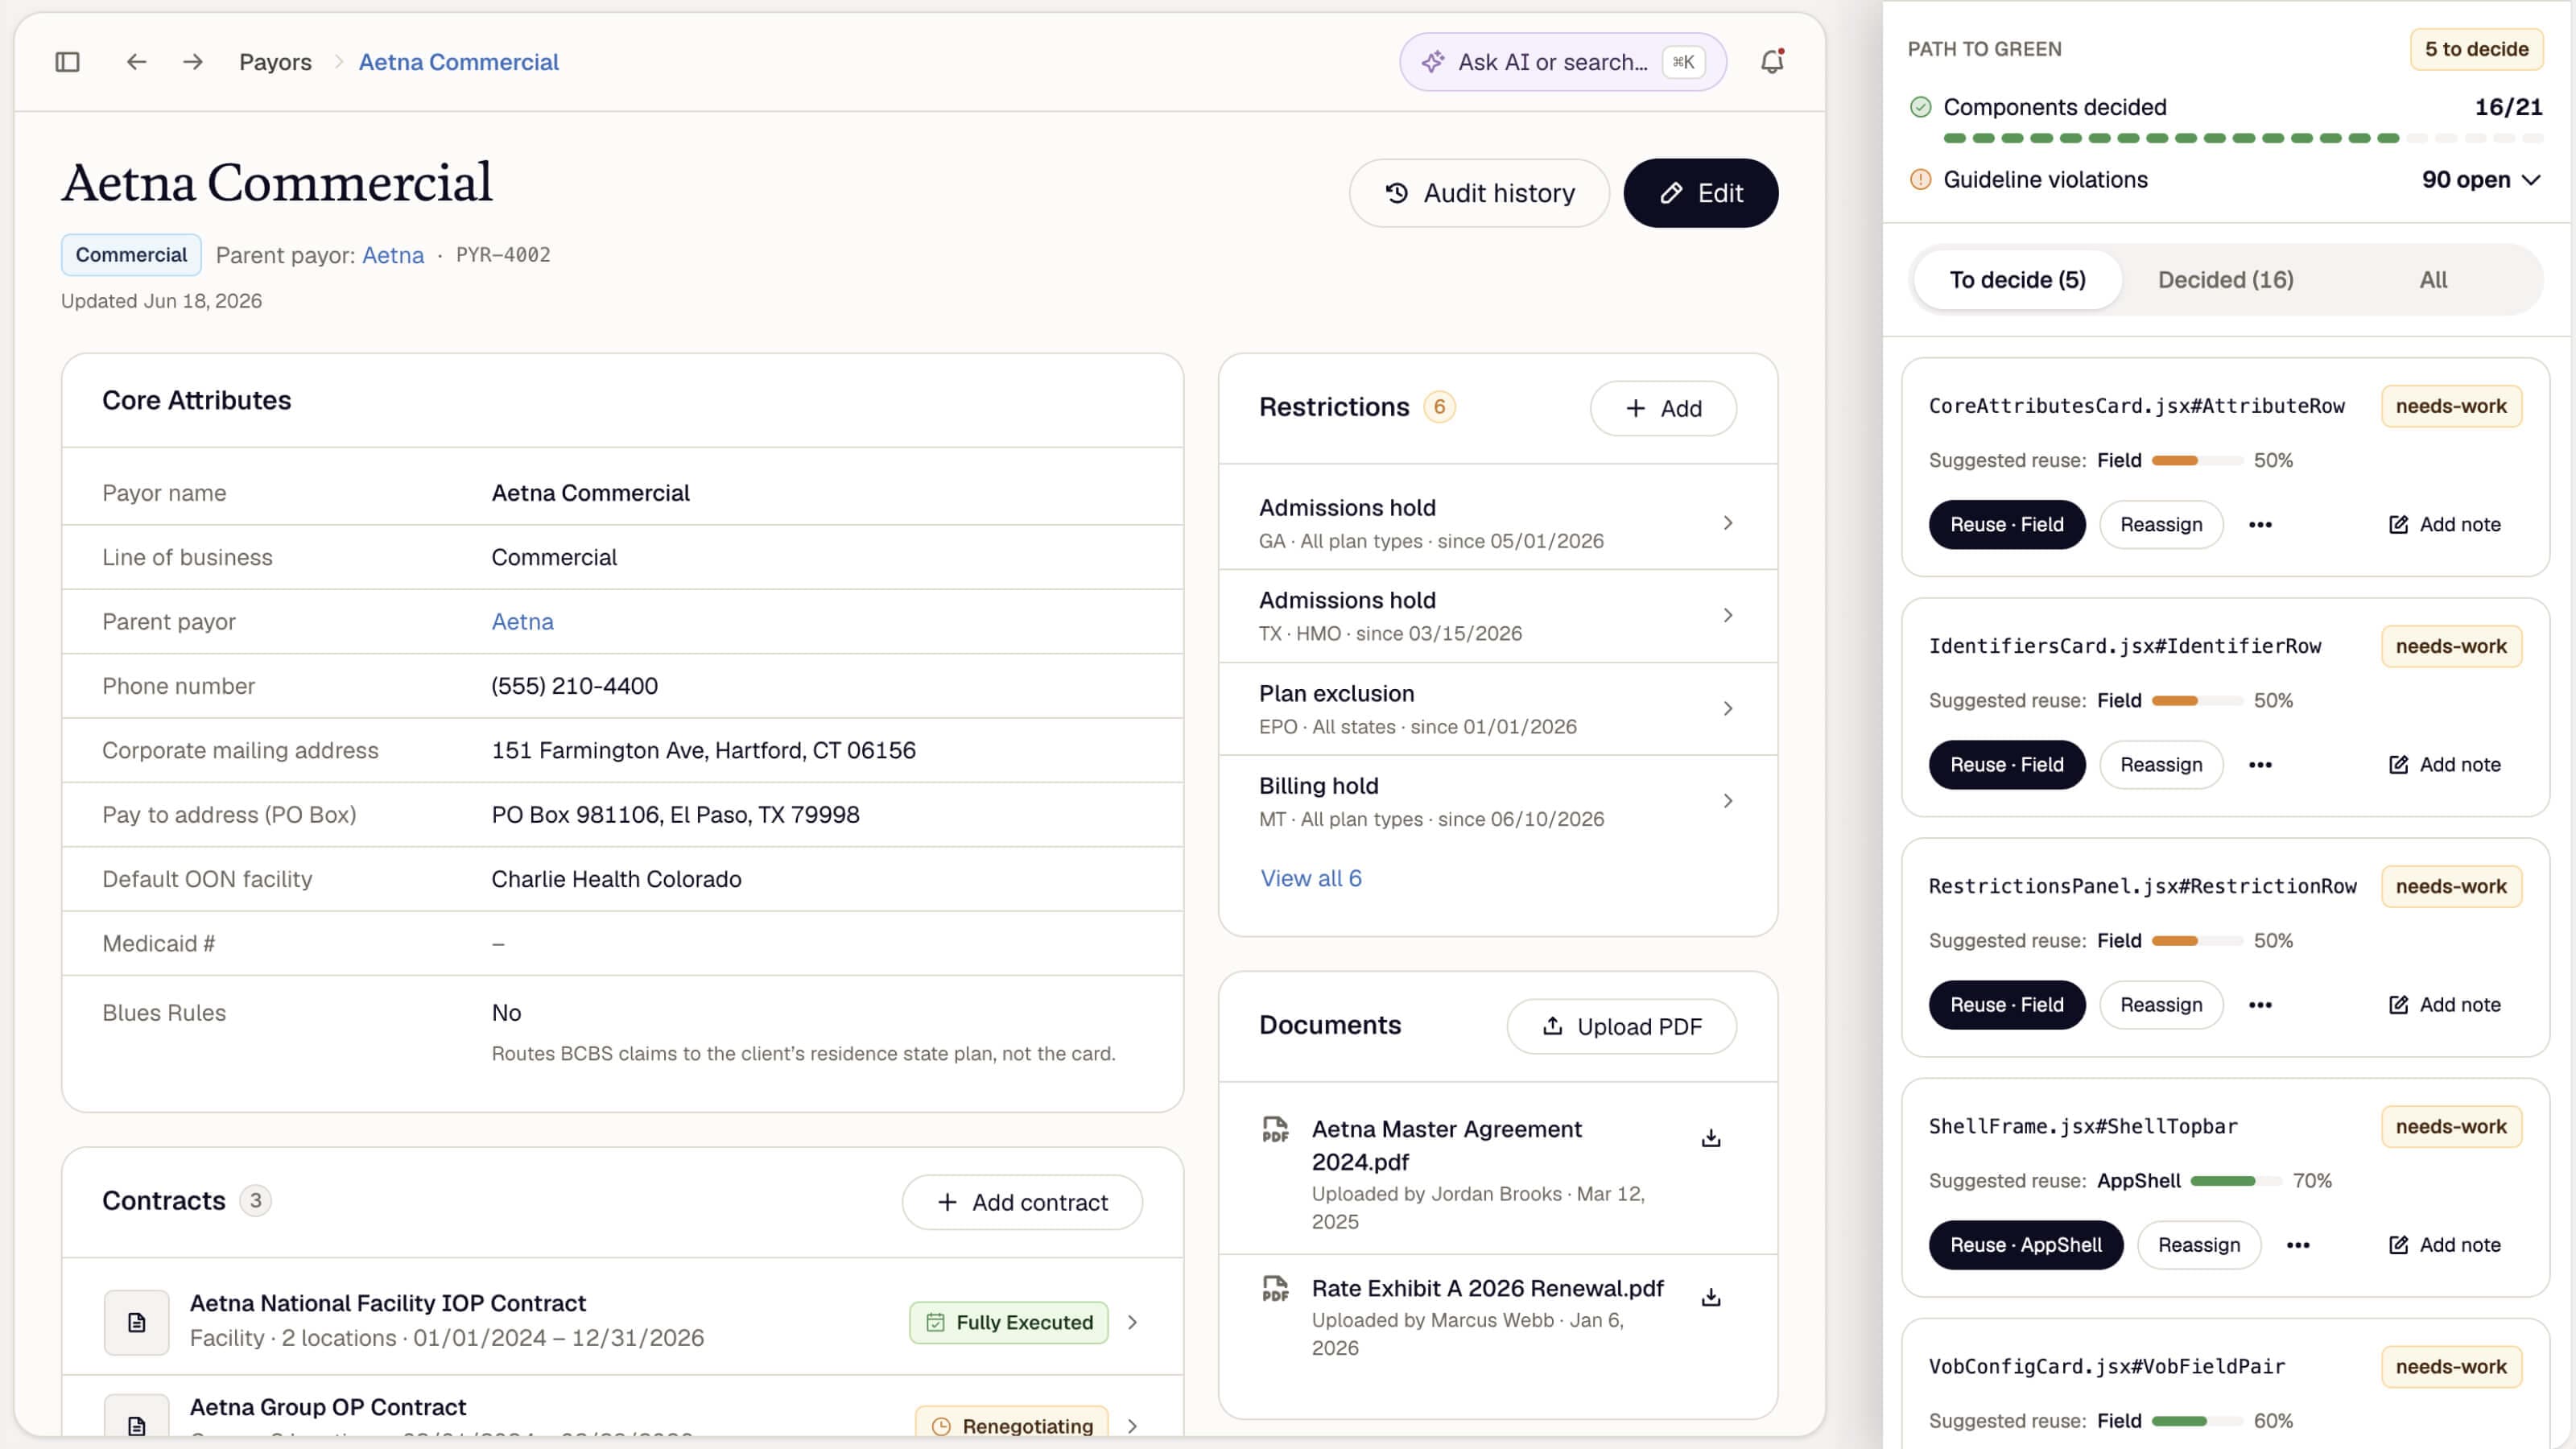
Task: Expand GA Admissions hold restriction
Action: point(1727,523)
